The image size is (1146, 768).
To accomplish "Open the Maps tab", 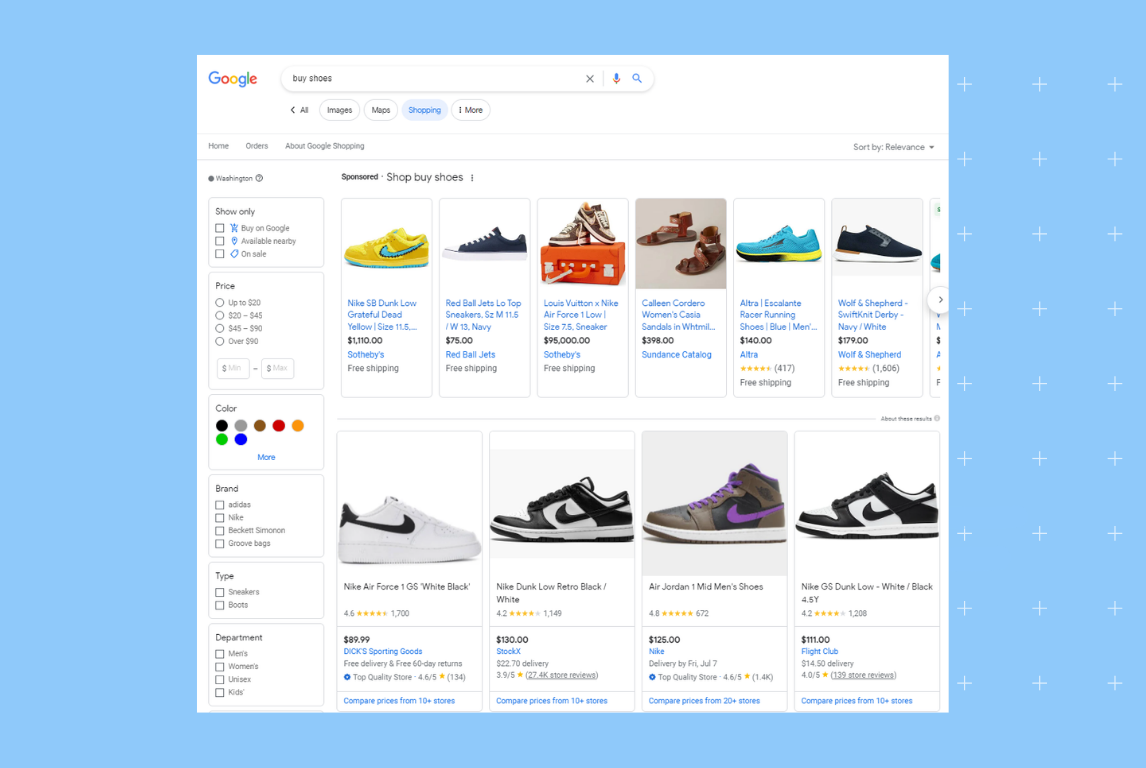I will [x=380, y=110].
